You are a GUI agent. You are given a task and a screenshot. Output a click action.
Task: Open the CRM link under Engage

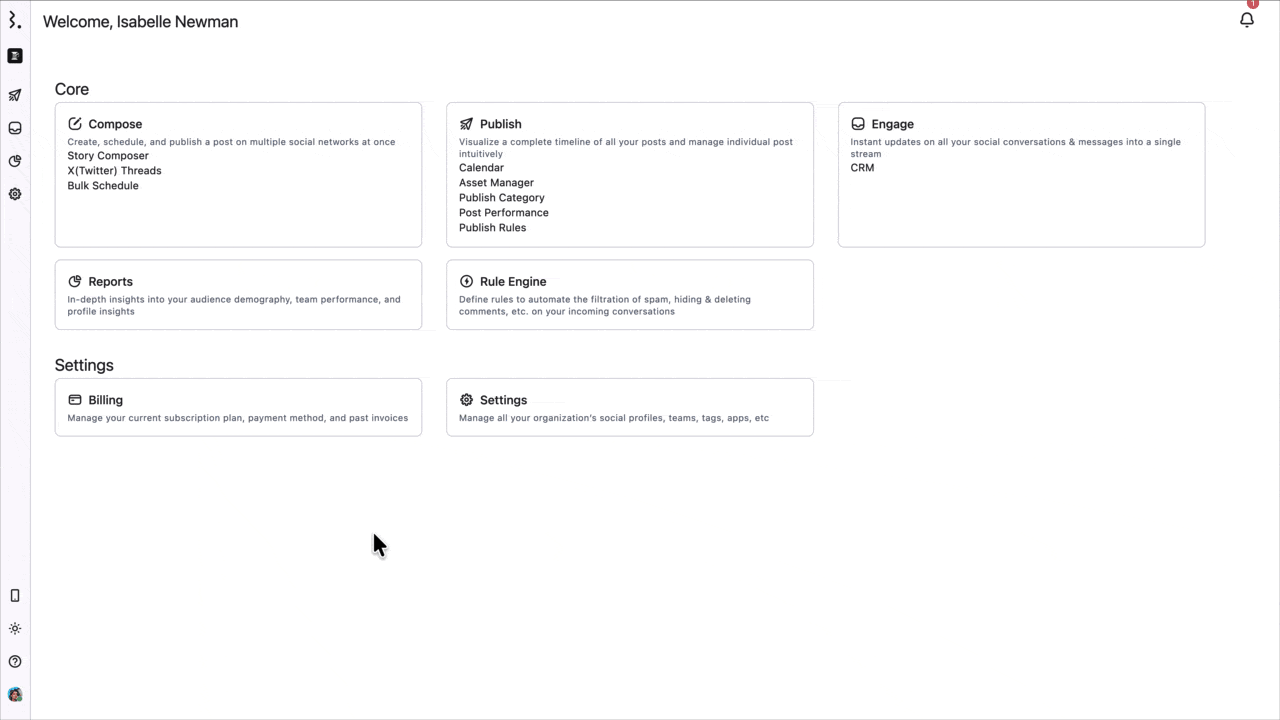click(862, 168)
